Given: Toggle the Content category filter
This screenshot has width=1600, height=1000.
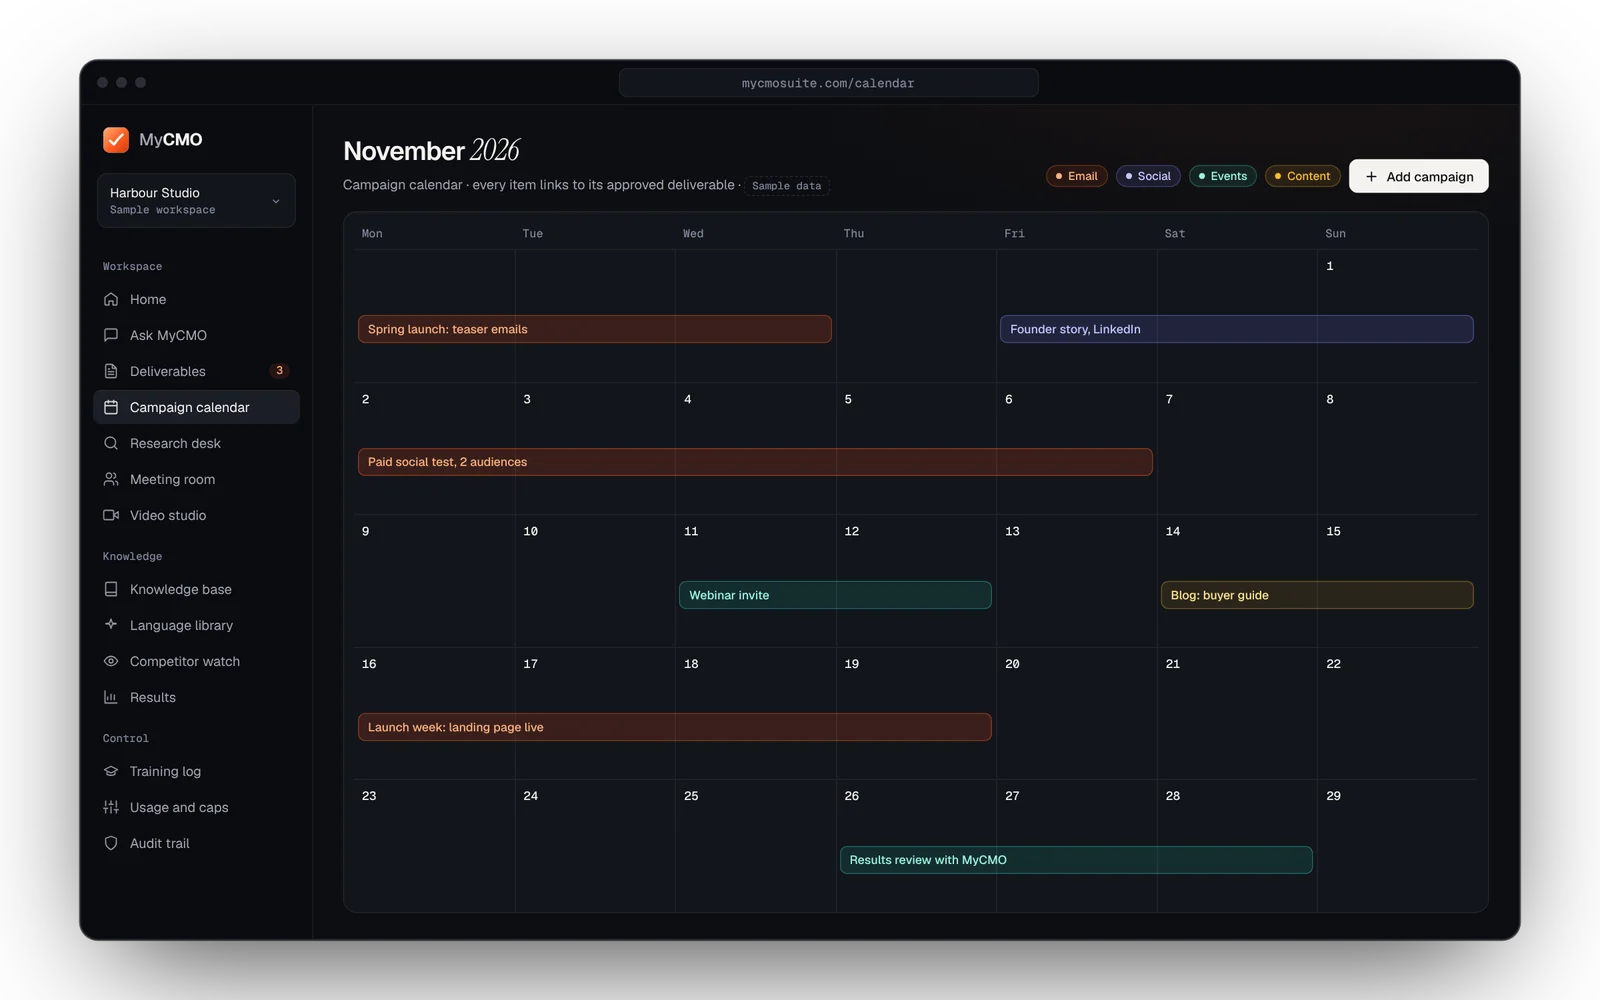Looking at the screenshot, I should 1303,176.
